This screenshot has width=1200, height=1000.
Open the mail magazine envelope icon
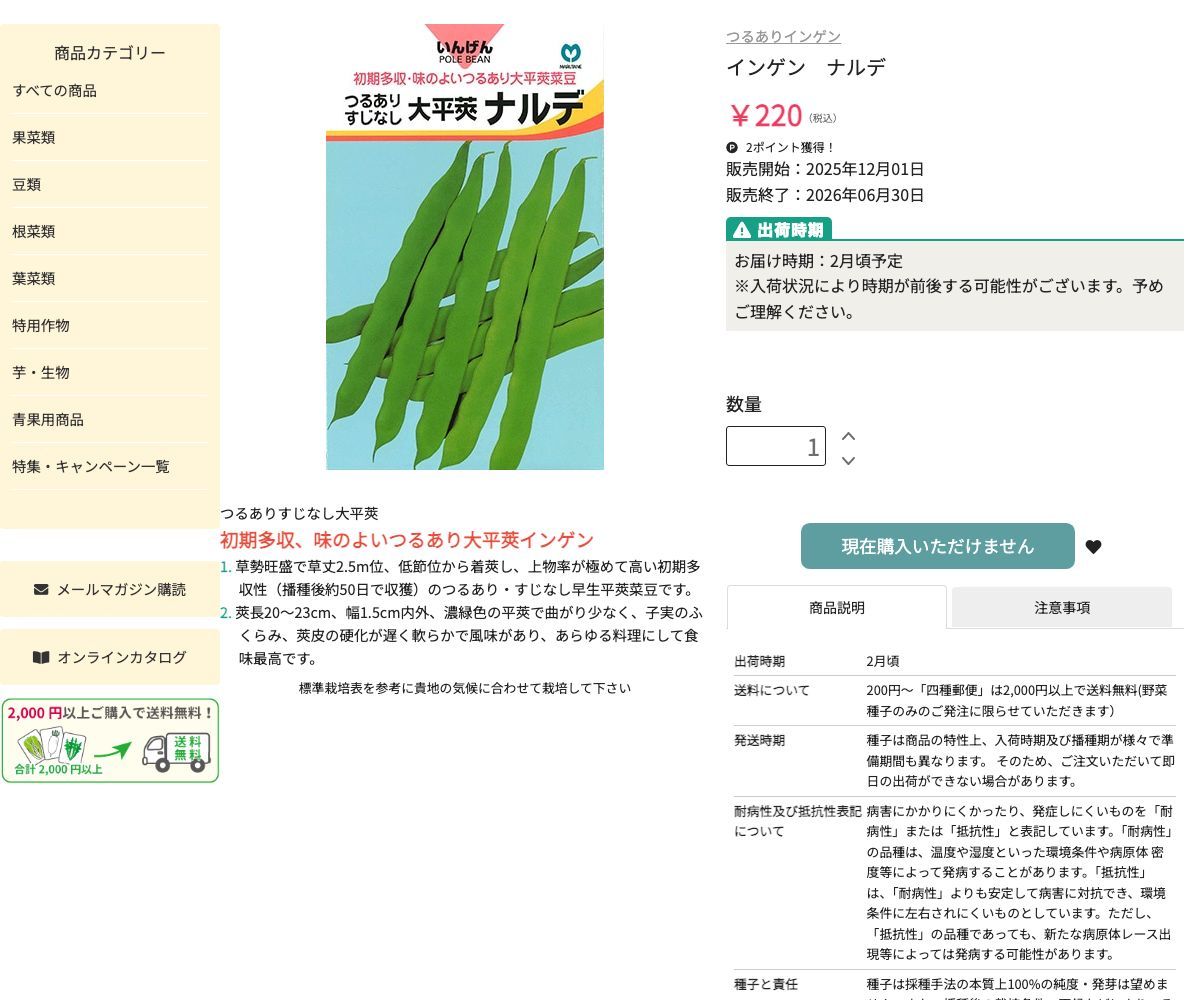40,589
